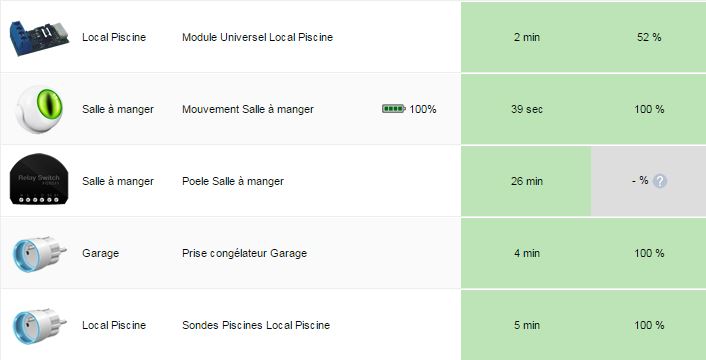
Task: Click the green battery level icon
Action: pyautogui.click(x=394, y=109)
